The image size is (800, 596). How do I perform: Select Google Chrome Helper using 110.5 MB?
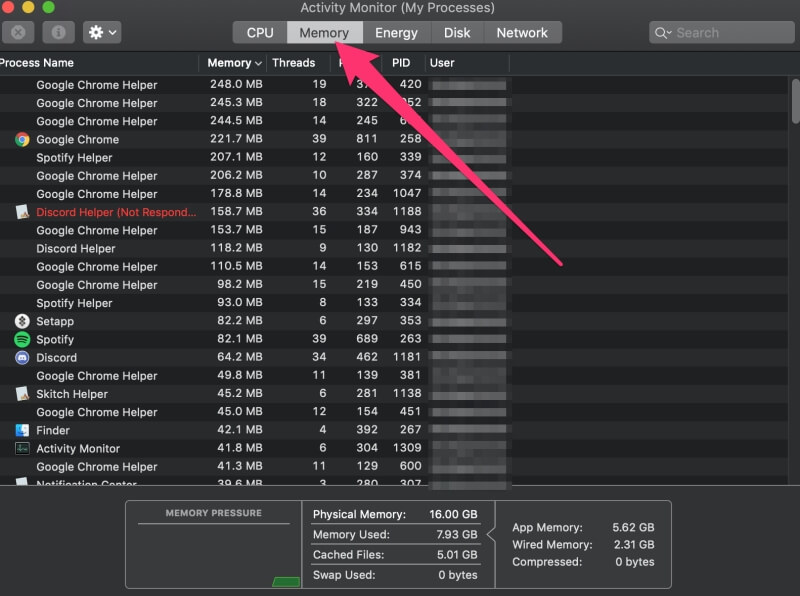point(96,267)
